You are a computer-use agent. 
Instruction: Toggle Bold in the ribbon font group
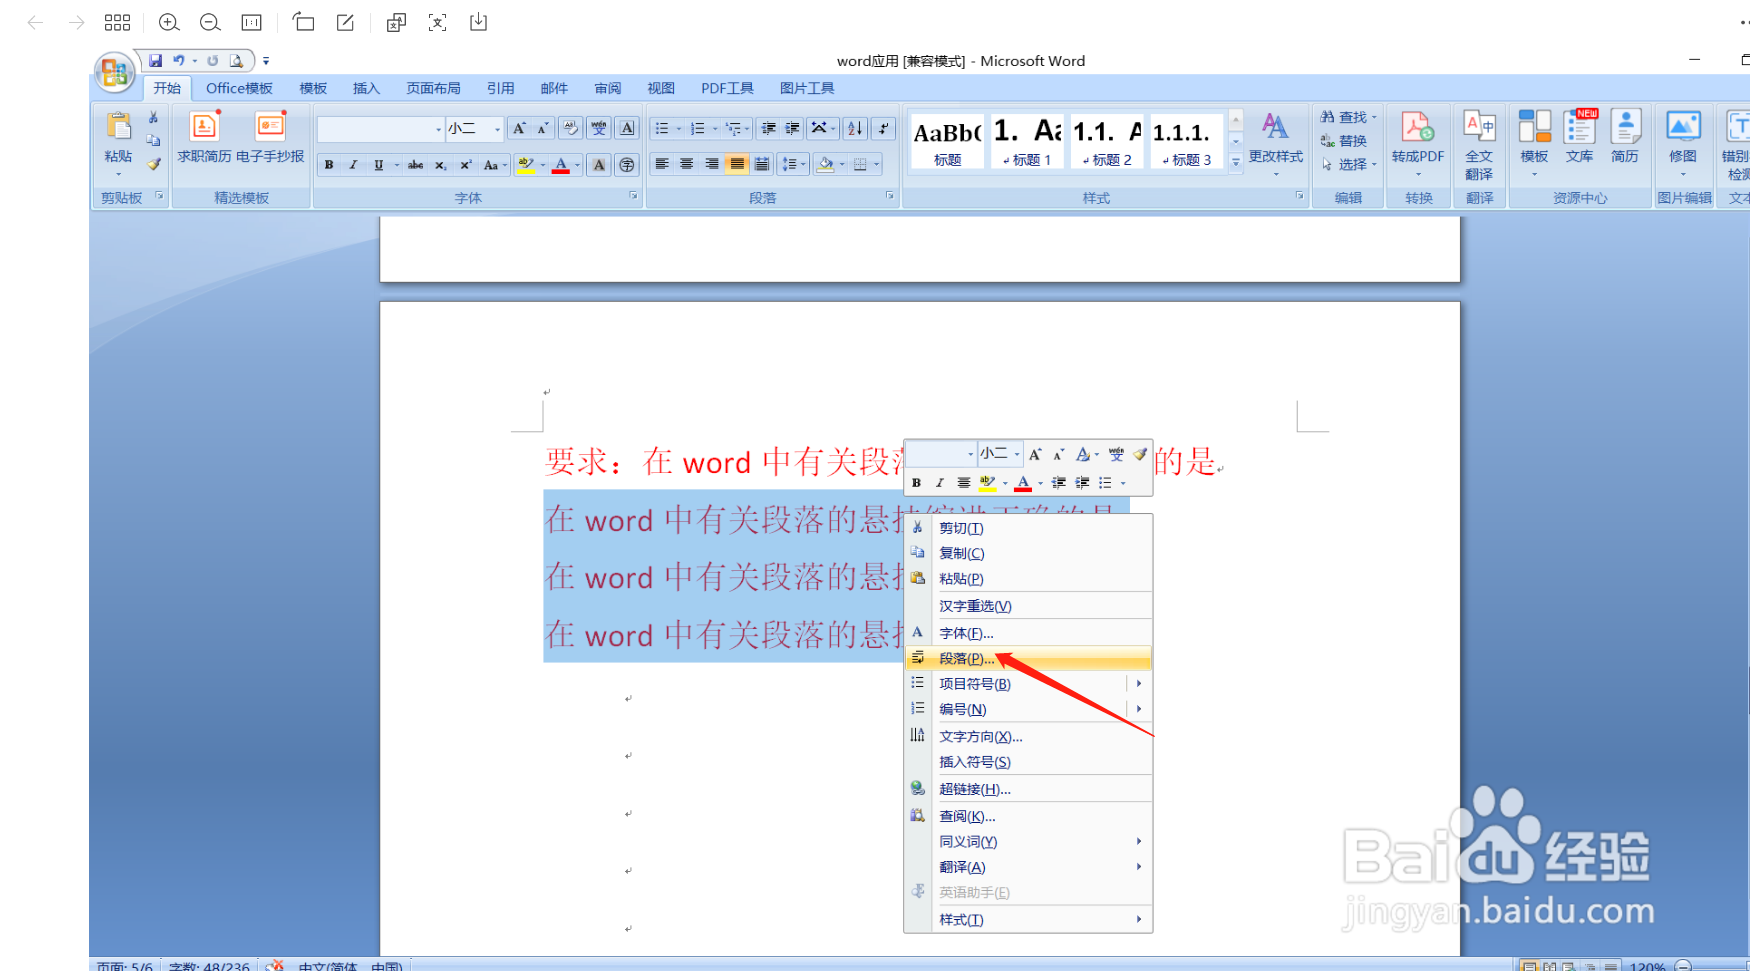point(329,165)
